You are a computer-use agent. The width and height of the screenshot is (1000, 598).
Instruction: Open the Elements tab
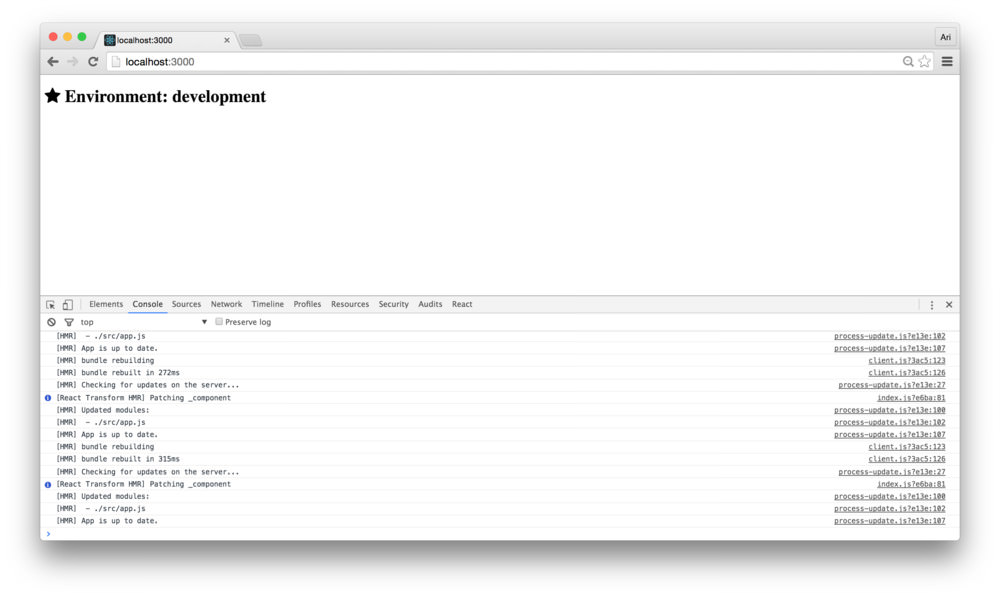click(106, 304)
